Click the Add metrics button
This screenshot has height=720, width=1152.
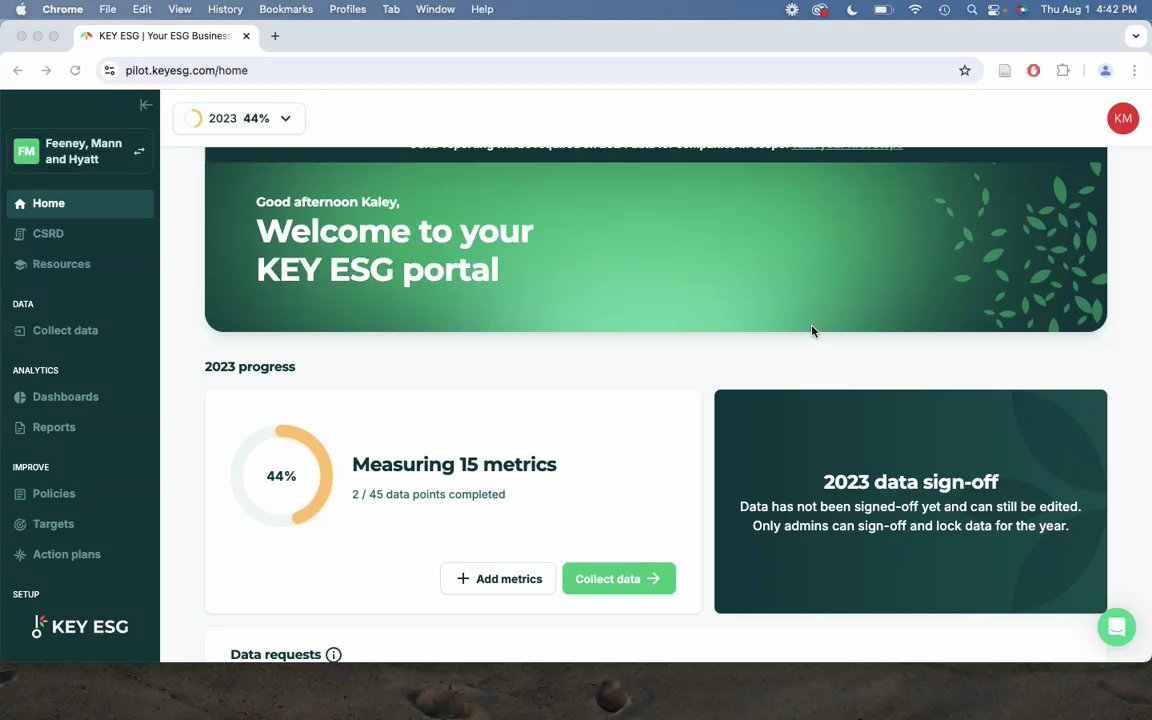click(498, 579)
